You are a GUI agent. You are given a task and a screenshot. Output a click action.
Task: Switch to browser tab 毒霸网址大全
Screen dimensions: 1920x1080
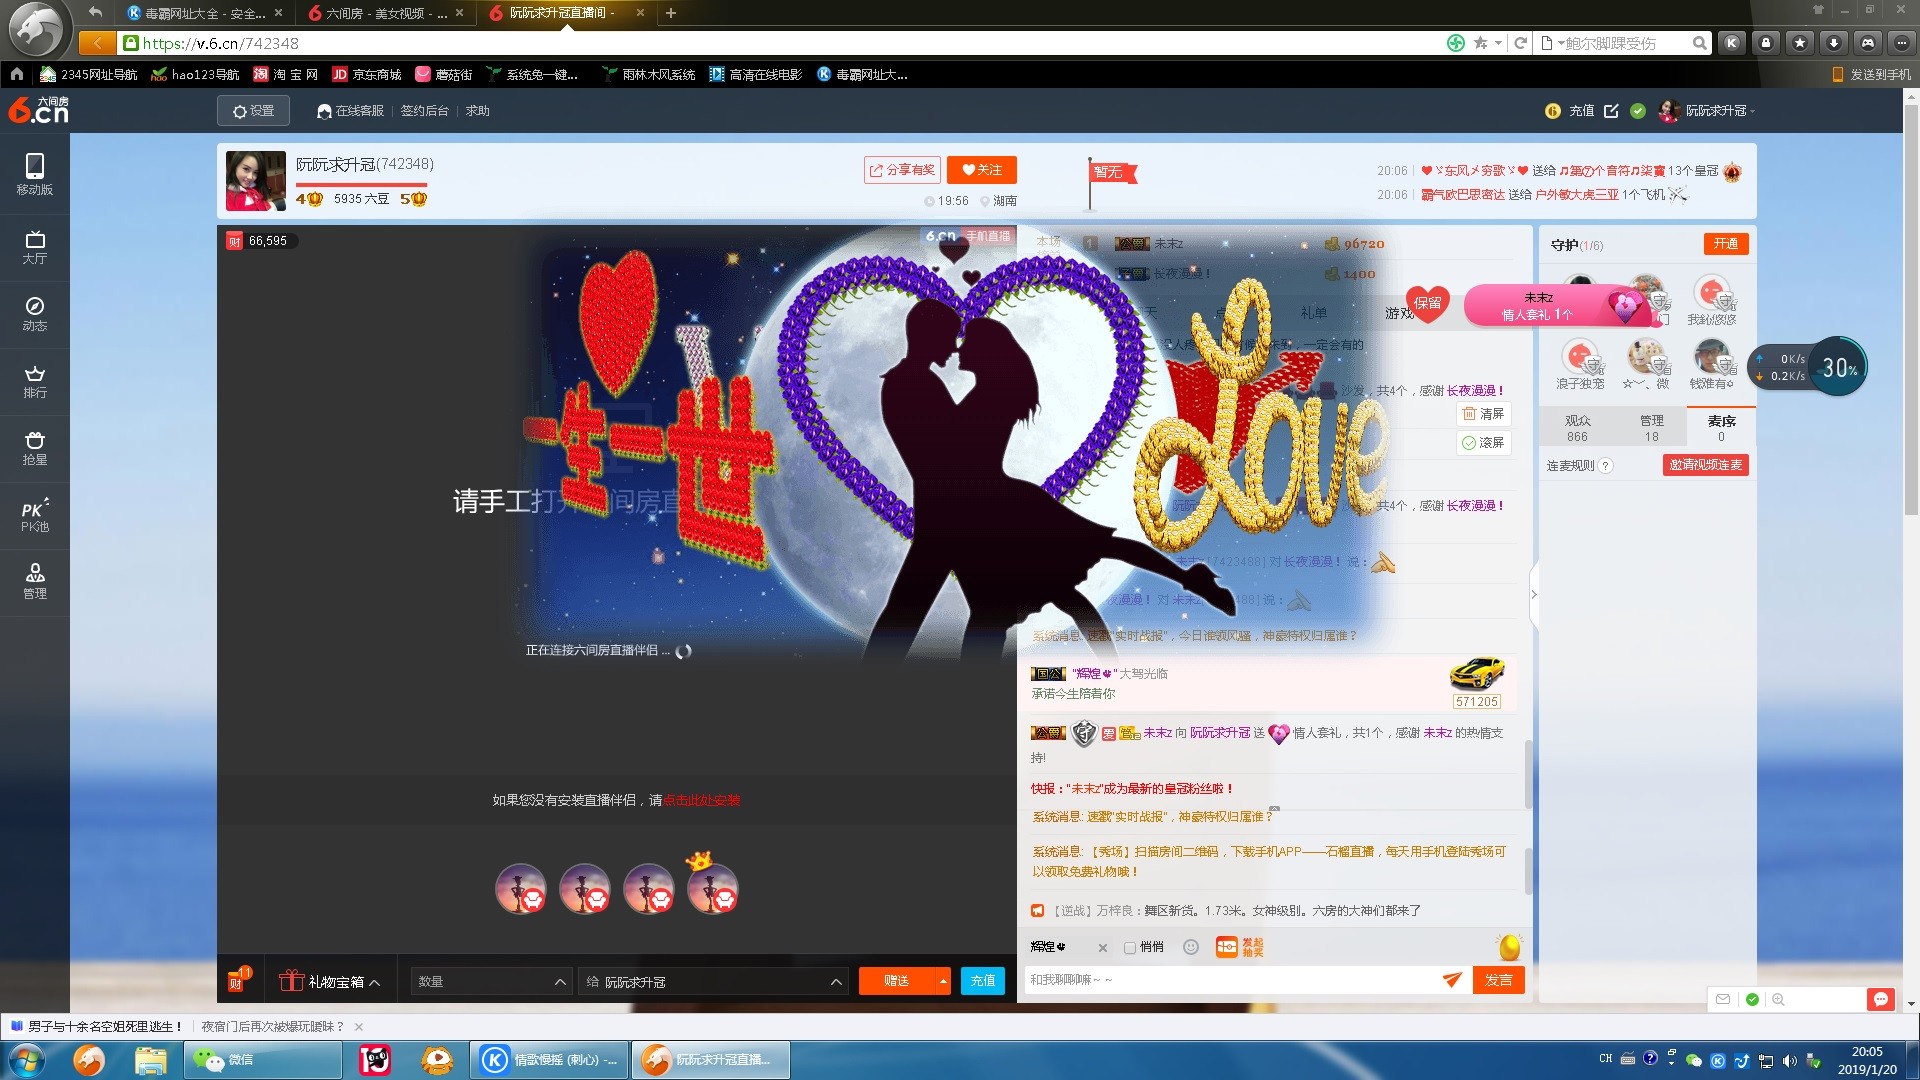tap(205, 13)
